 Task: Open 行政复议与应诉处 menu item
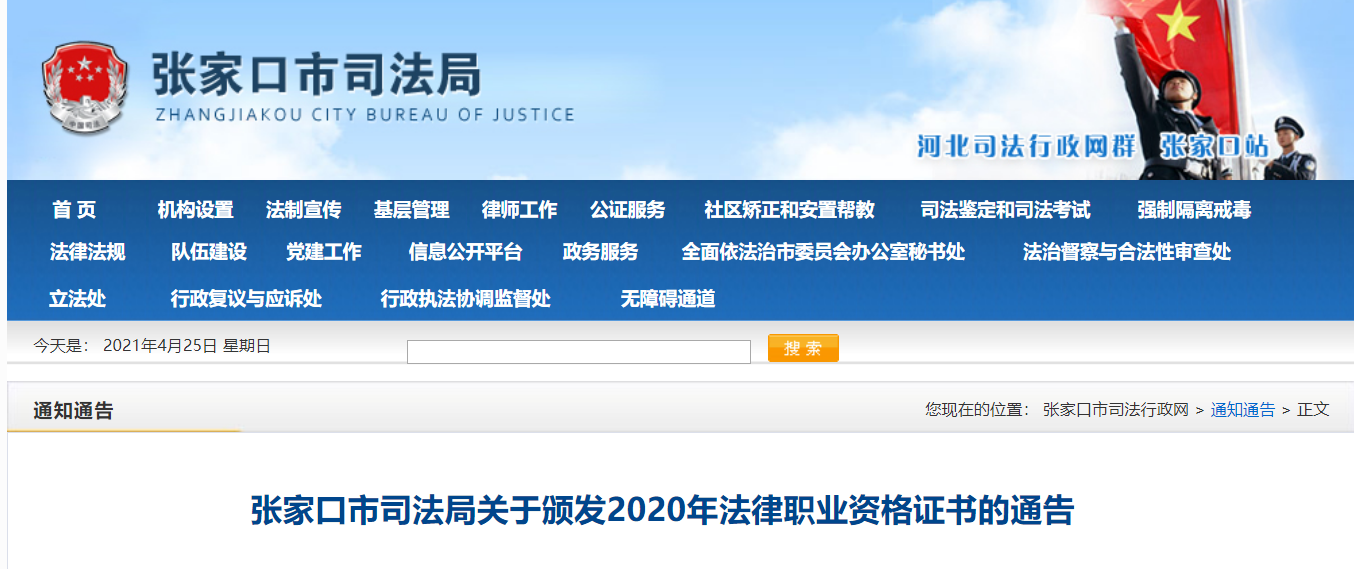tap(246, 299)
